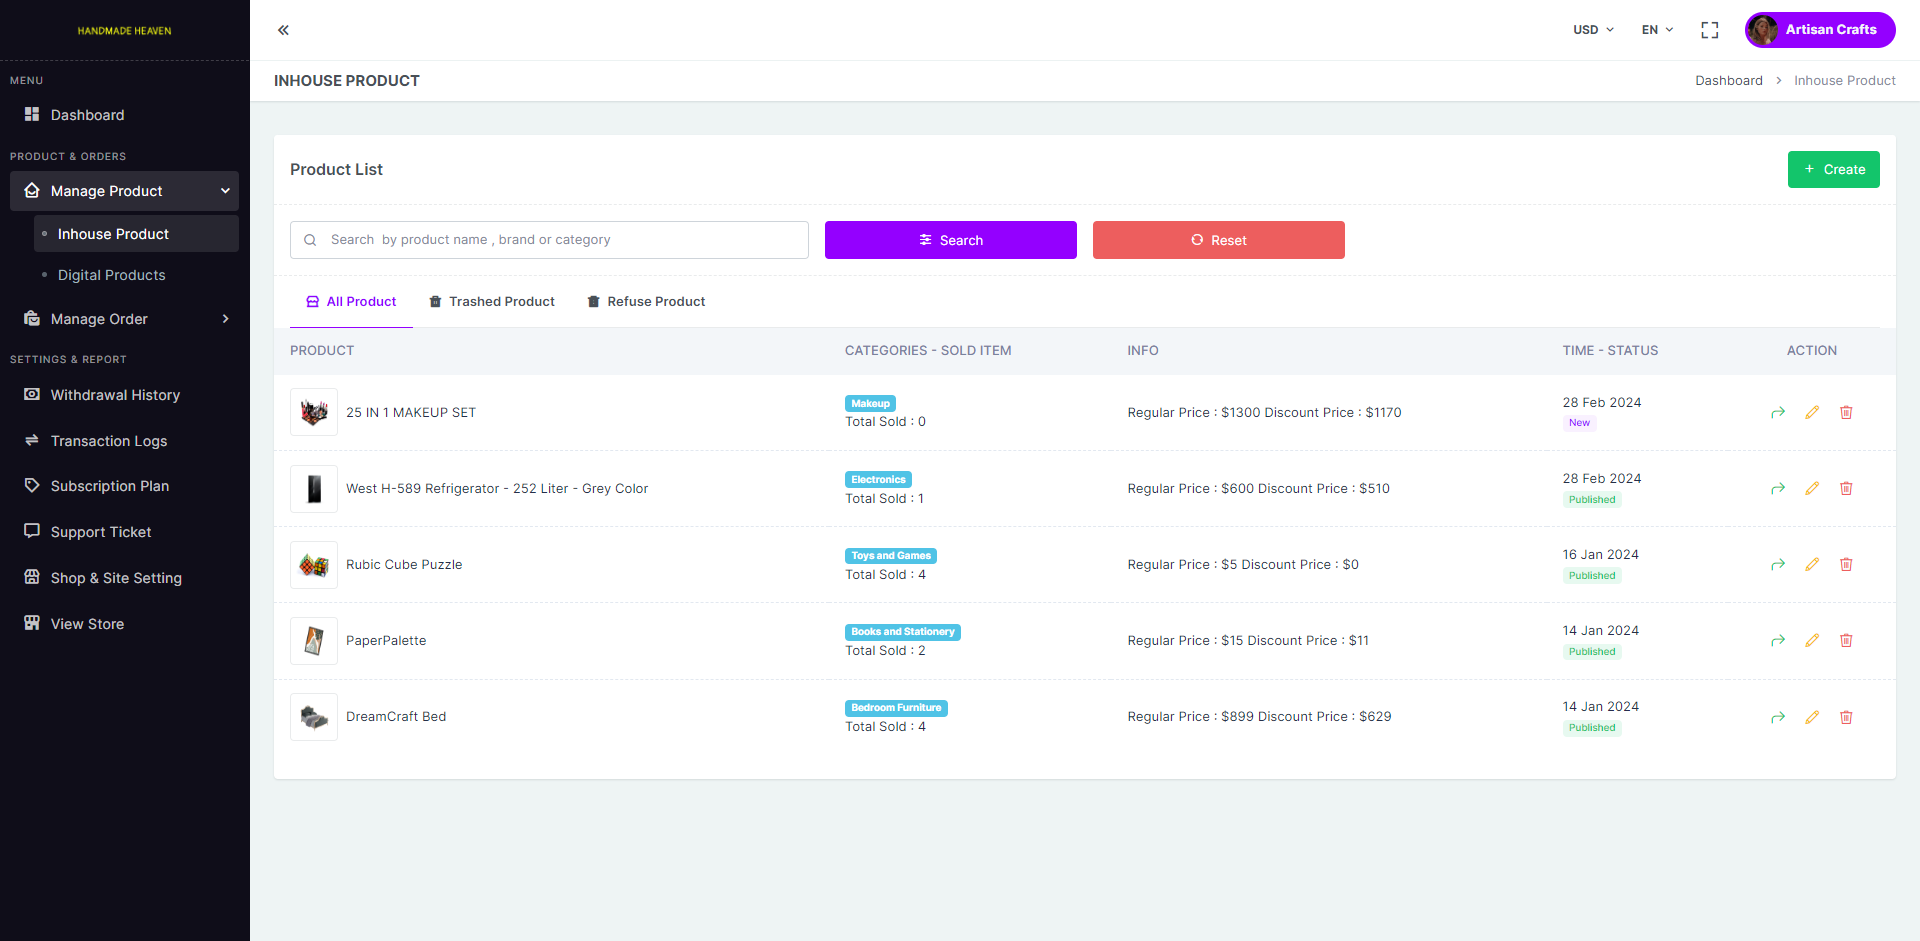Open Digital Products in sidebar
The height and width of the screenshot is (941, 1920).
[112, 275]
